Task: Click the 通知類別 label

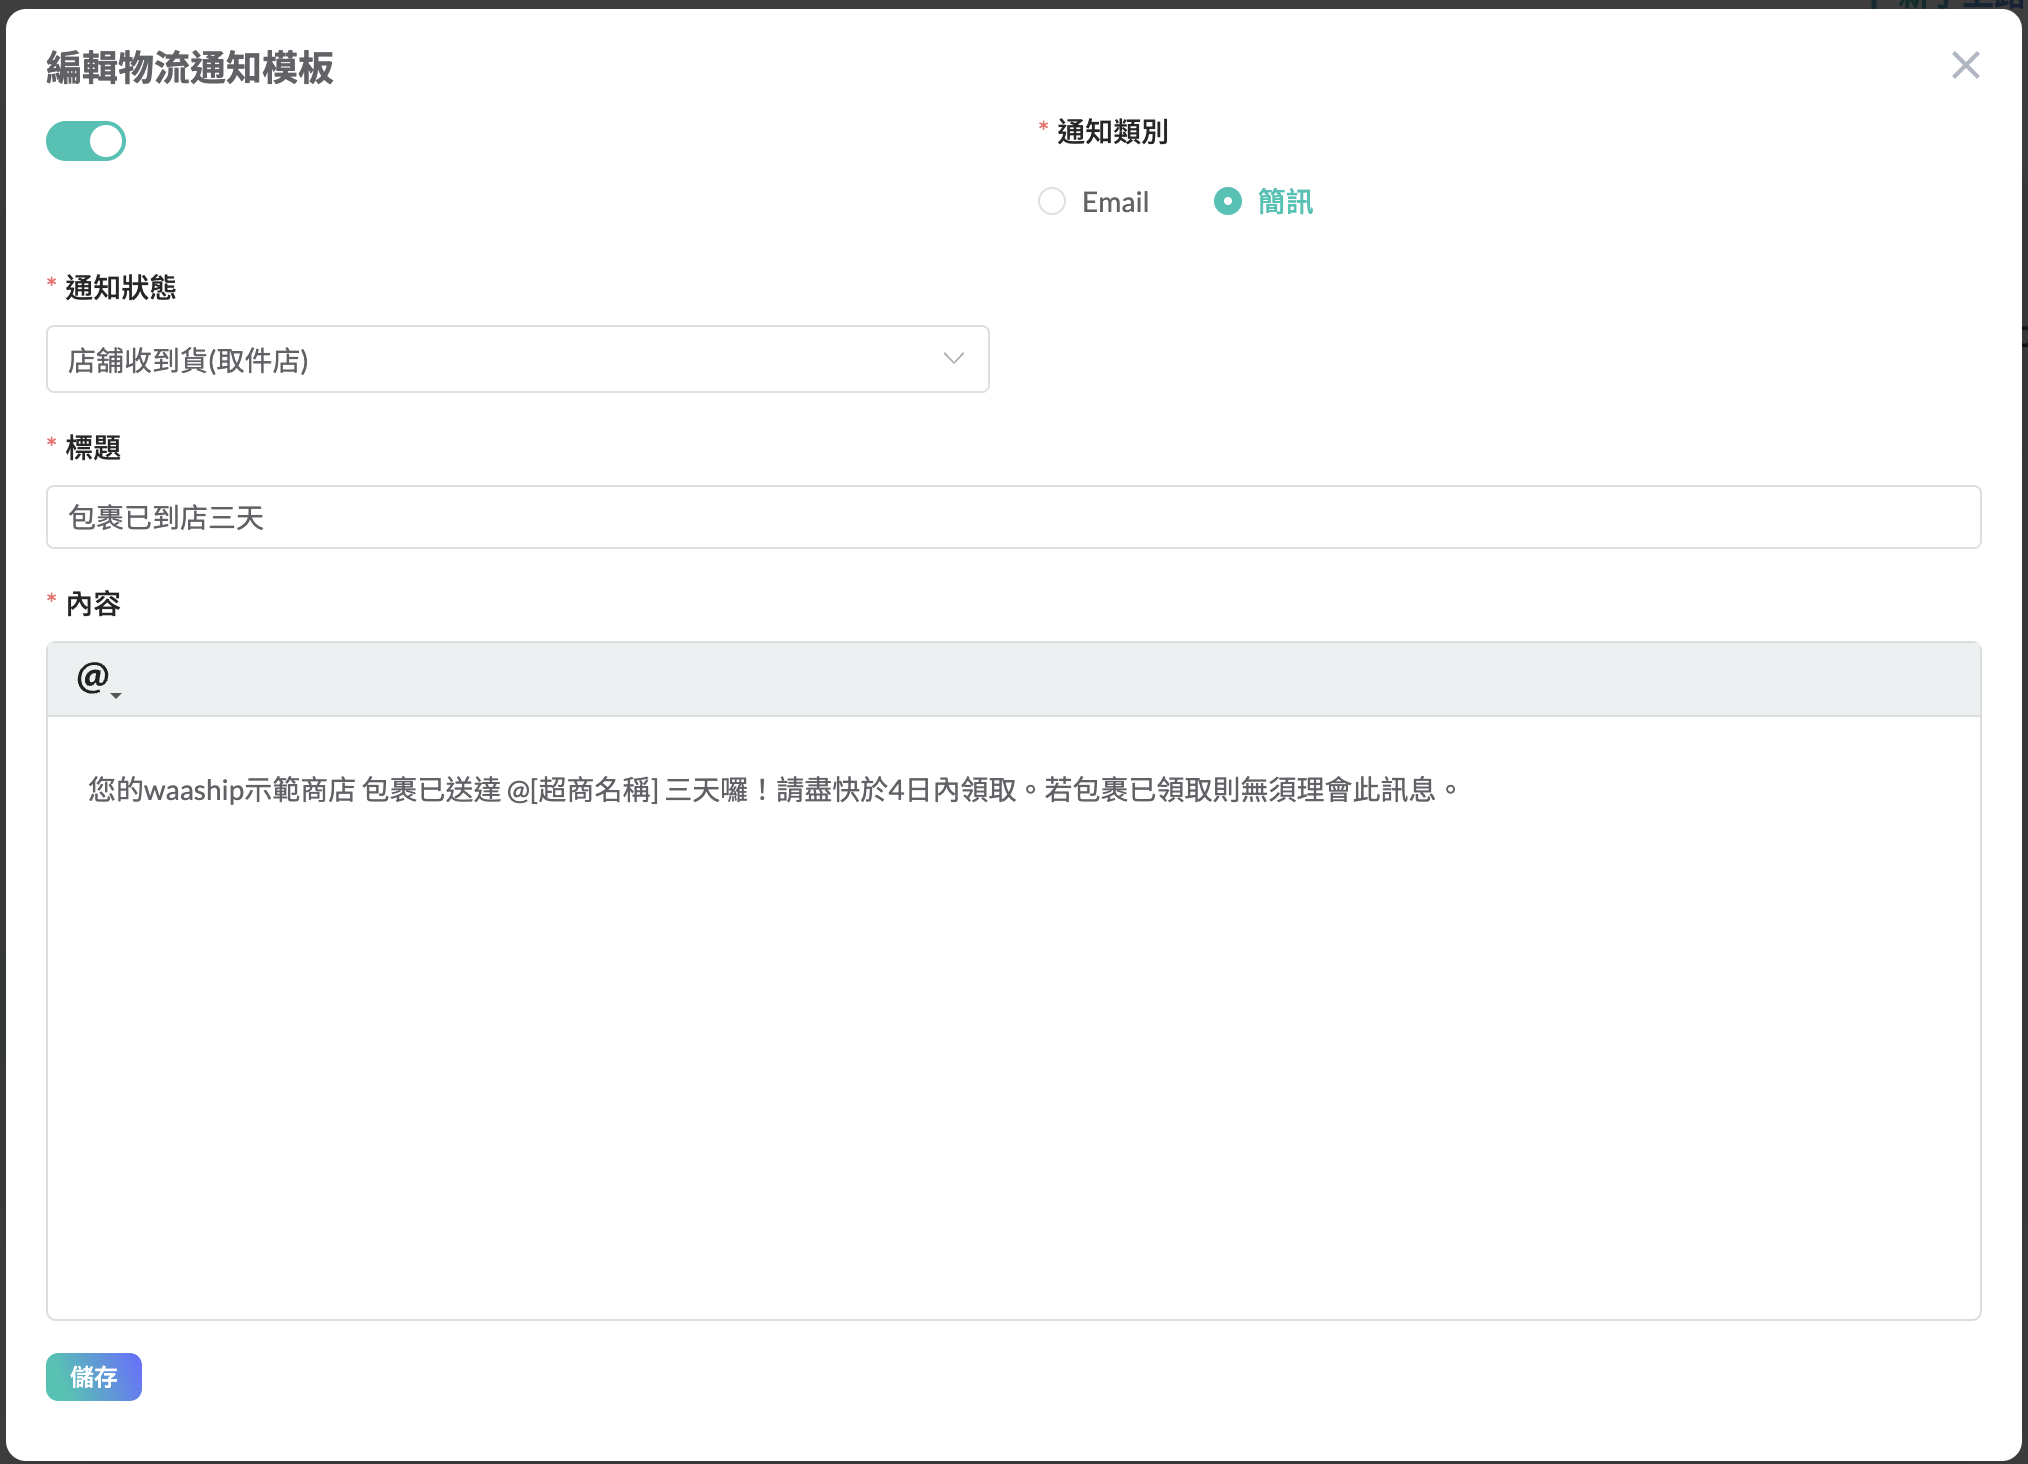Action: [x=1112, y=132]
